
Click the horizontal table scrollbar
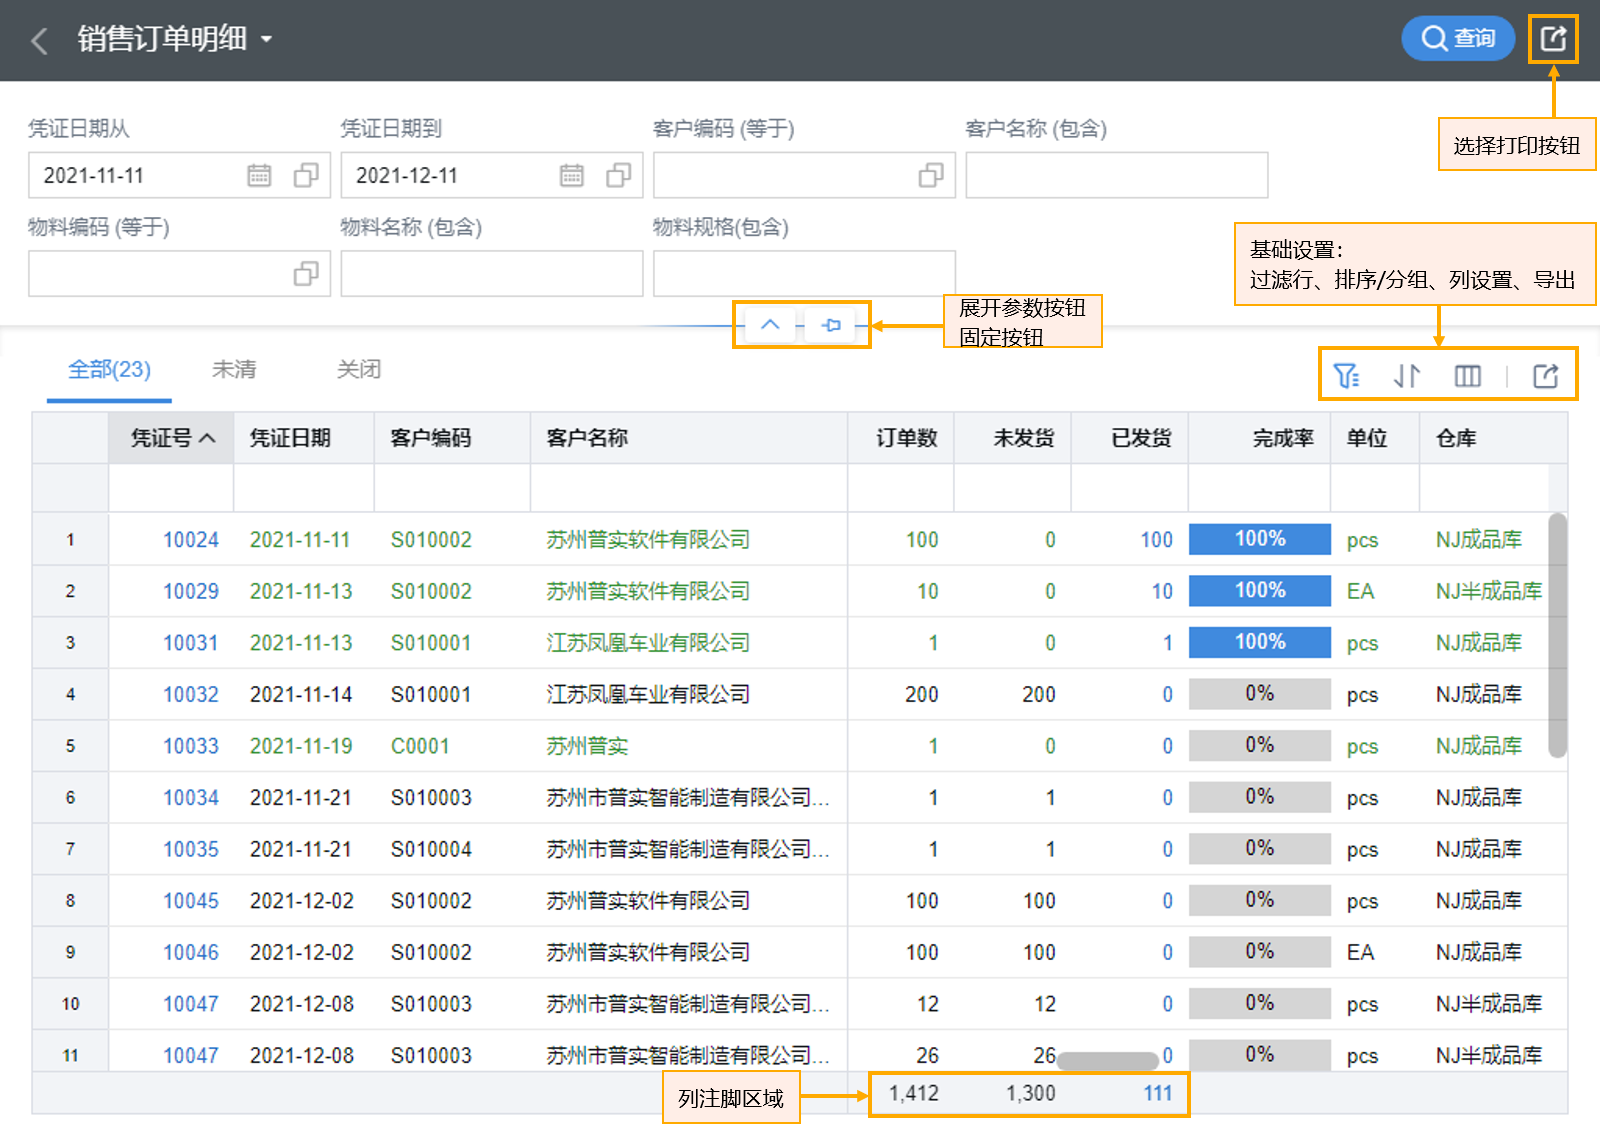(x=1108, y=1060)
